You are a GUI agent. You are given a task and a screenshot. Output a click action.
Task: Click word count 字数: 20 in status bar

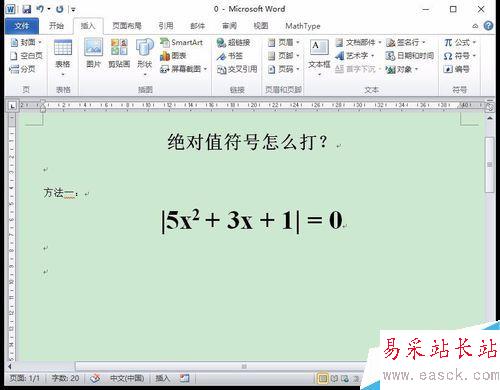click(65, 378)
